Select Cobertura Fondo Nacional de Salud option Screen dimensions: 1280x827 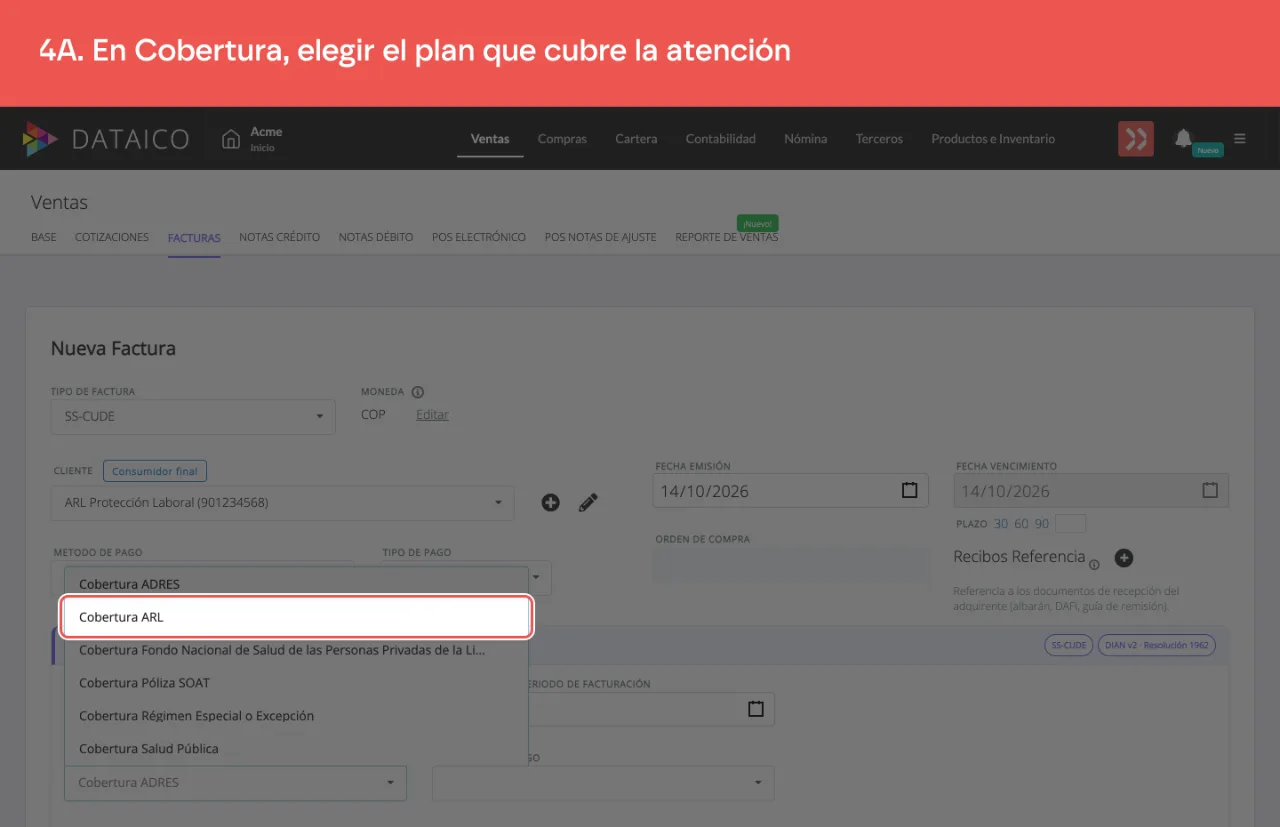tap(296, 650)
